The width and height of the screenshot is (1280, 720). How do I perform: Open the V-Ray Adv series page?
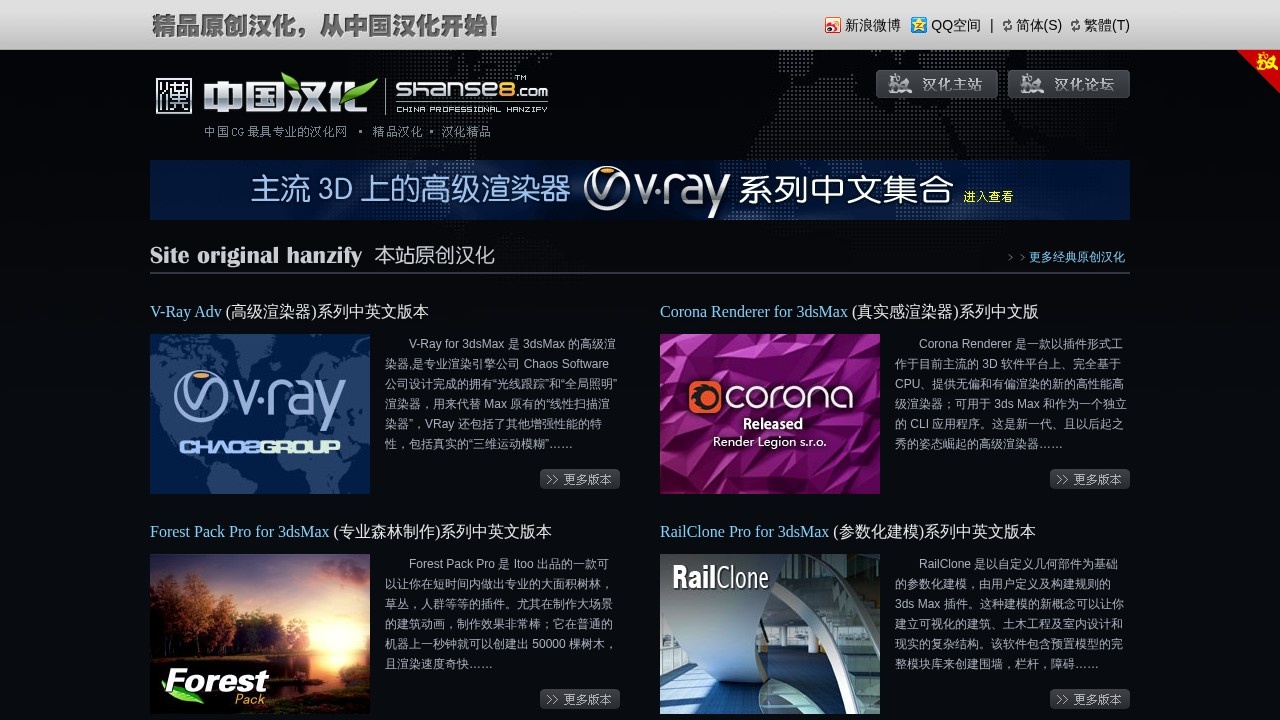pyautogui.click(x=186, y=312)
